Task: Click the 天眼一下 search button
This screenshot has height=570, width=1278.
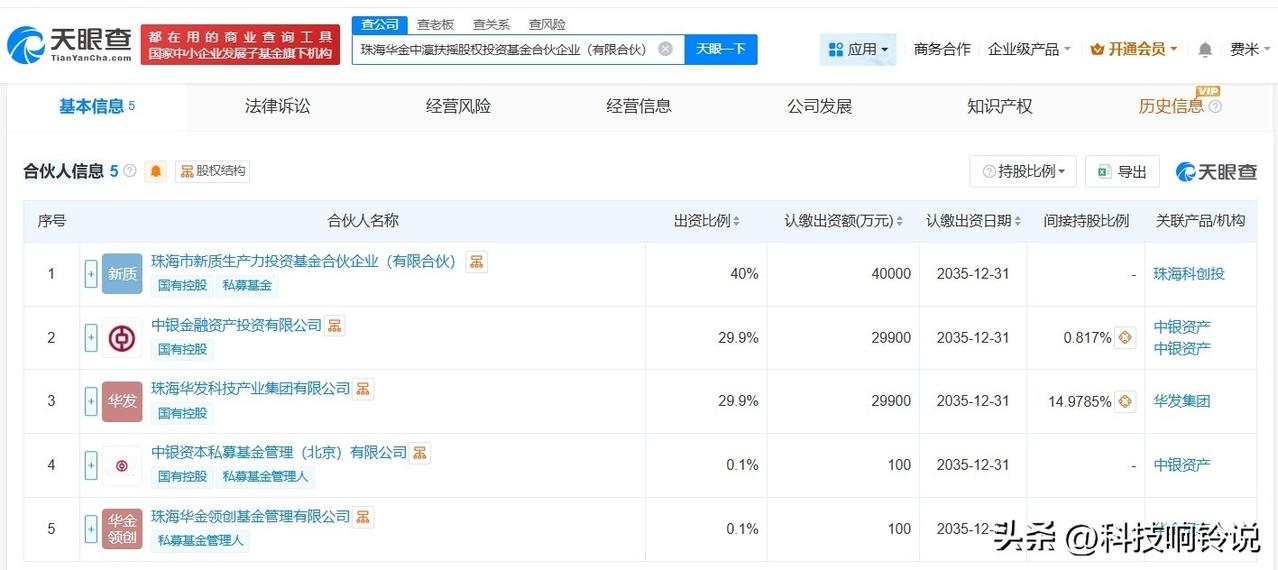Action: (x=721, y=49)
